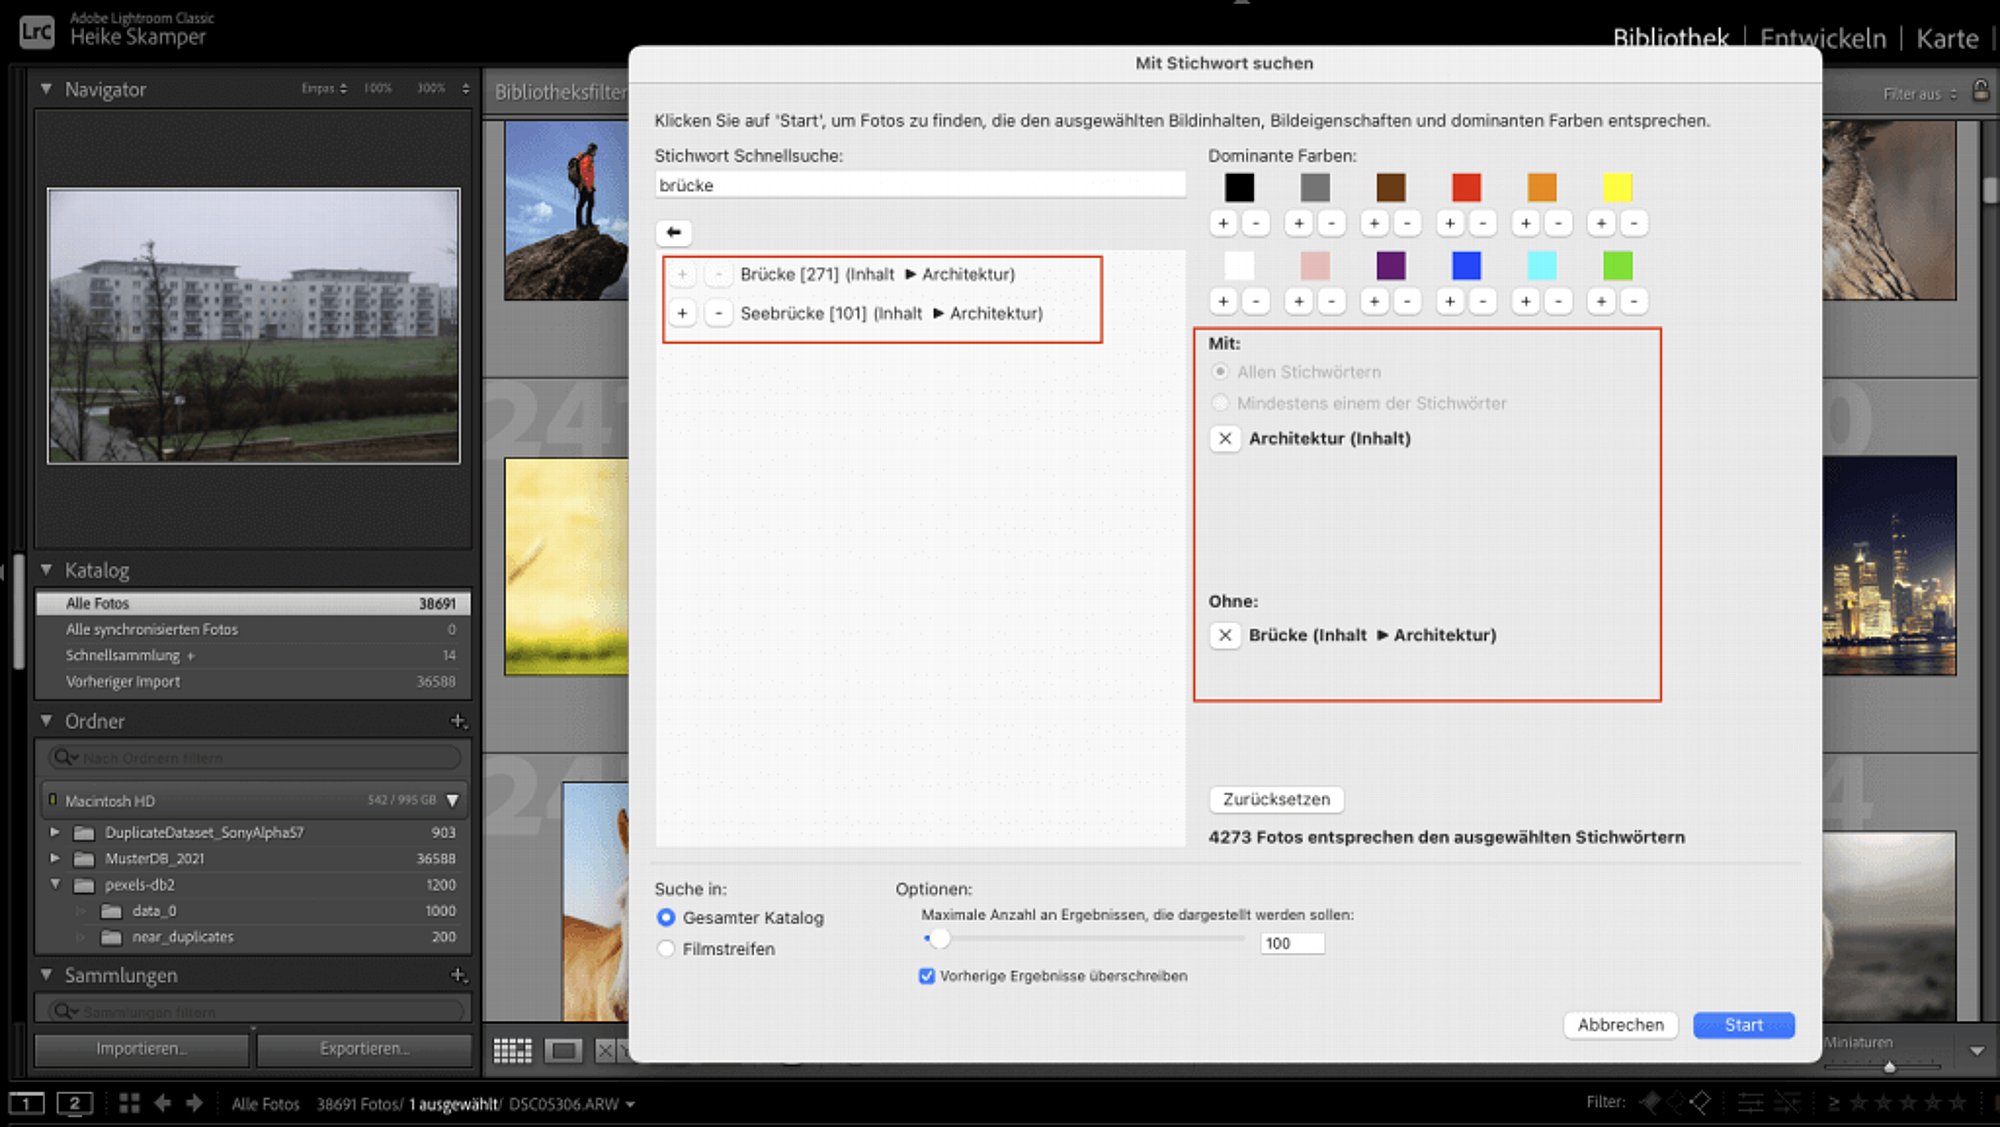Select the Filmstreifen radio button
The image size is (2000, 1127).
[666, 948]
